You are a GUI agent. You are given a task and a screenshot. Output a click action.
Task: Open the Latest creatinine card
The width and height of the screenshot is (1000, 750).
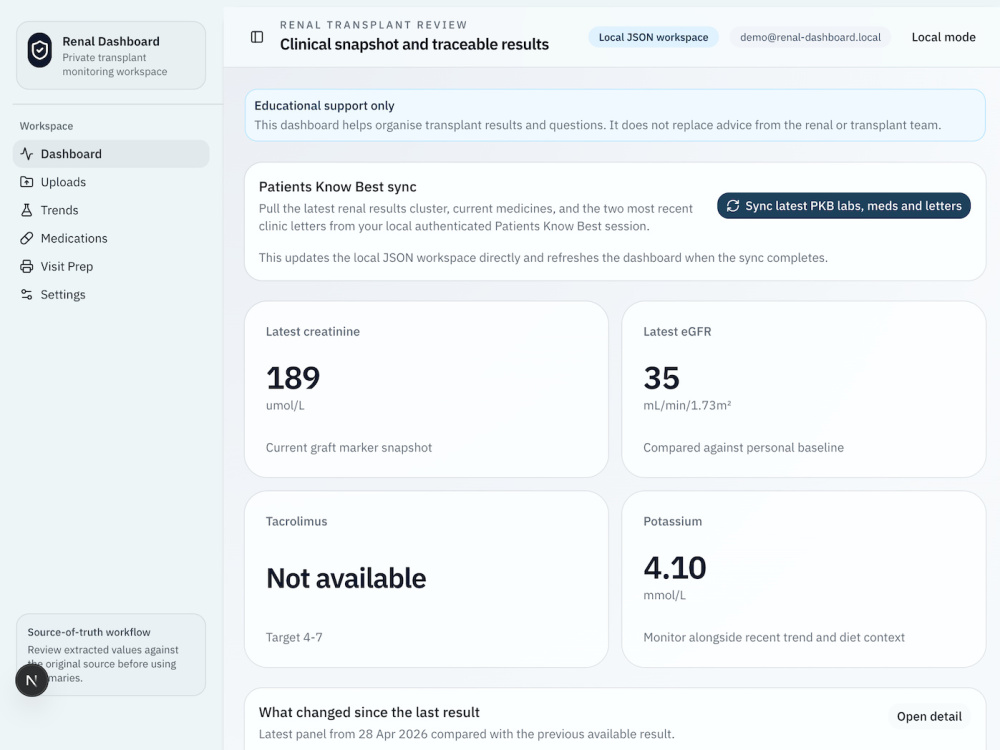pyautogui.click(x=427, y=389)
